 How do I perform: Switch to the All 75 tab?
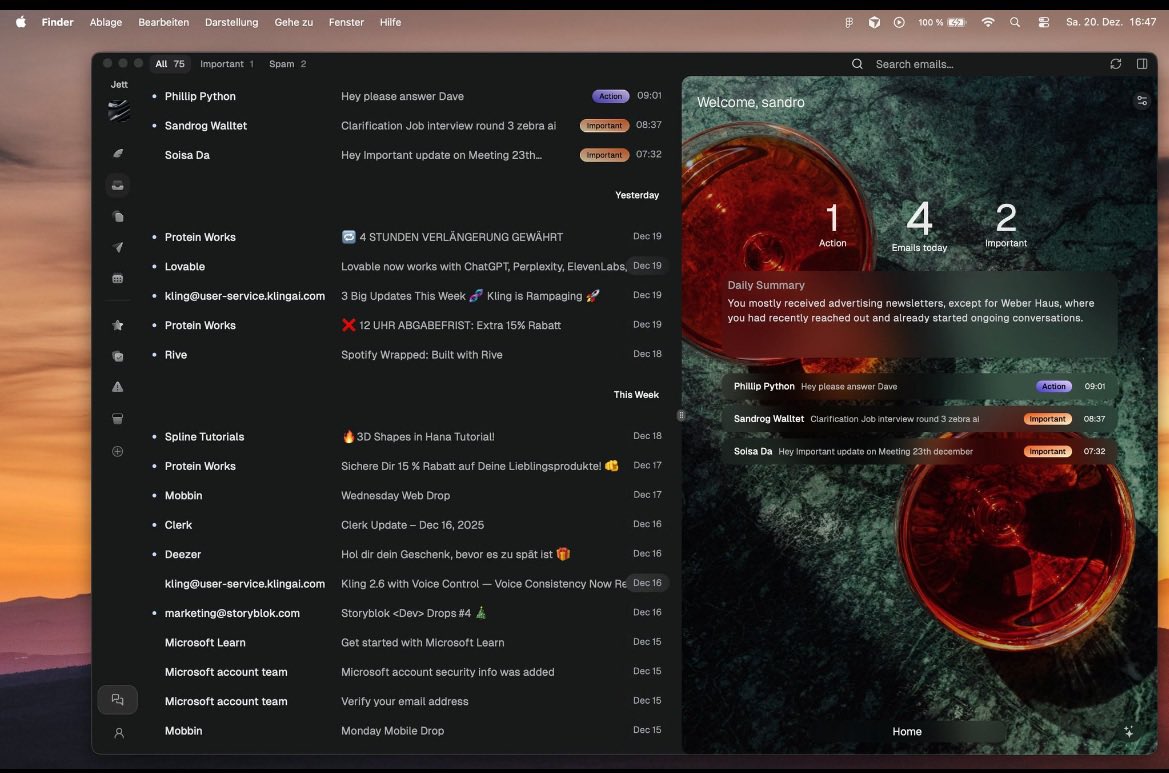click(170, 64)
